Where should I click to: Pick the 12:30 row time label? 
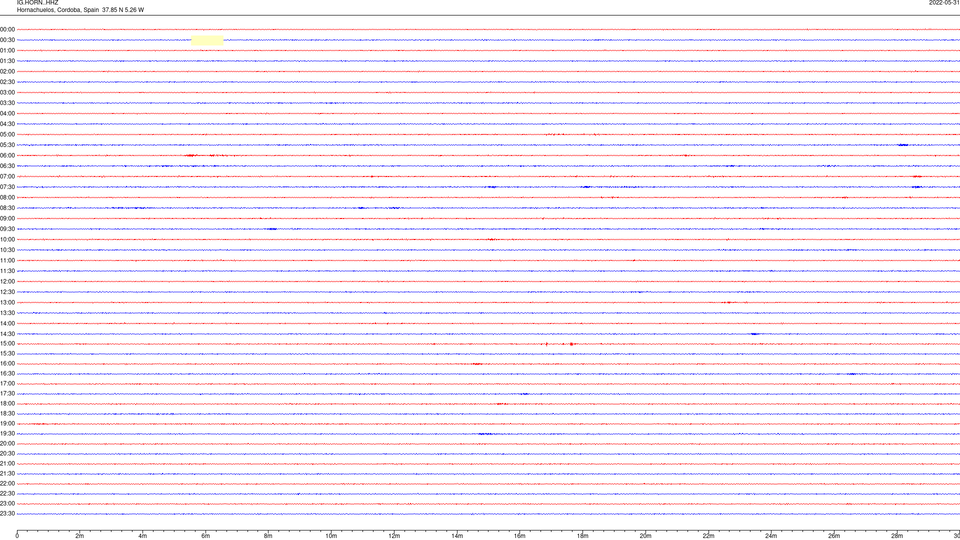(x=7, y=292)
